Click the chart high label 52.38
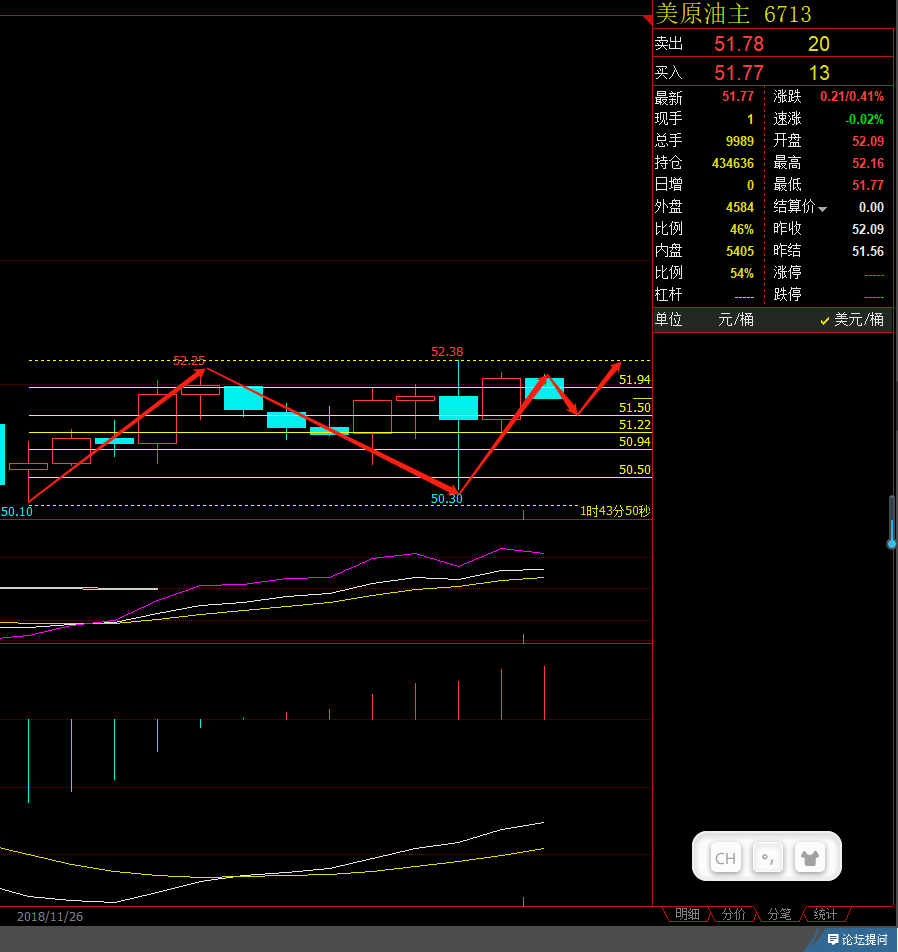This screenshot has width=898, height=952. tap(447, 352)
